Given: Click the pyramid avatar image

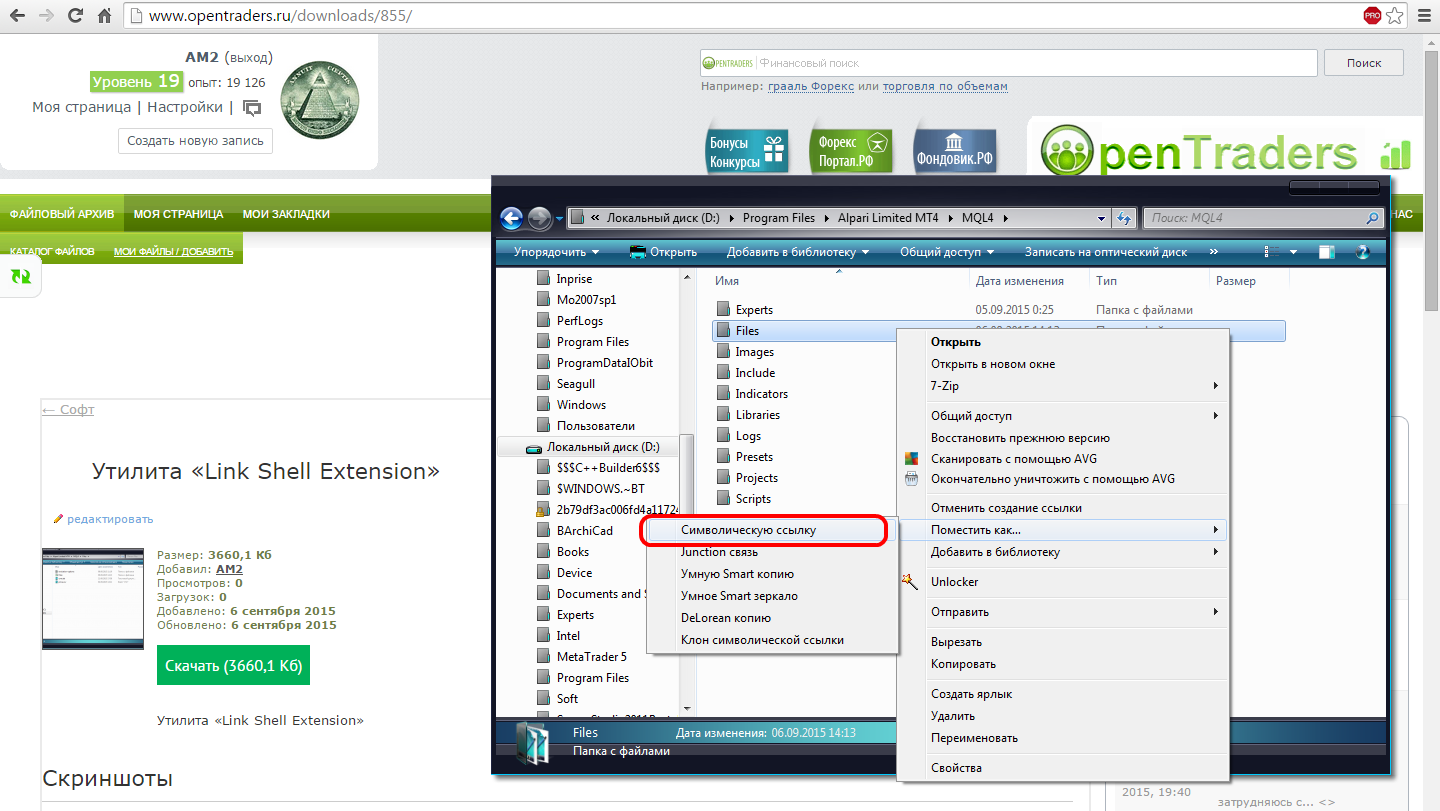Looking at the screenshot, I should [318, 99].
